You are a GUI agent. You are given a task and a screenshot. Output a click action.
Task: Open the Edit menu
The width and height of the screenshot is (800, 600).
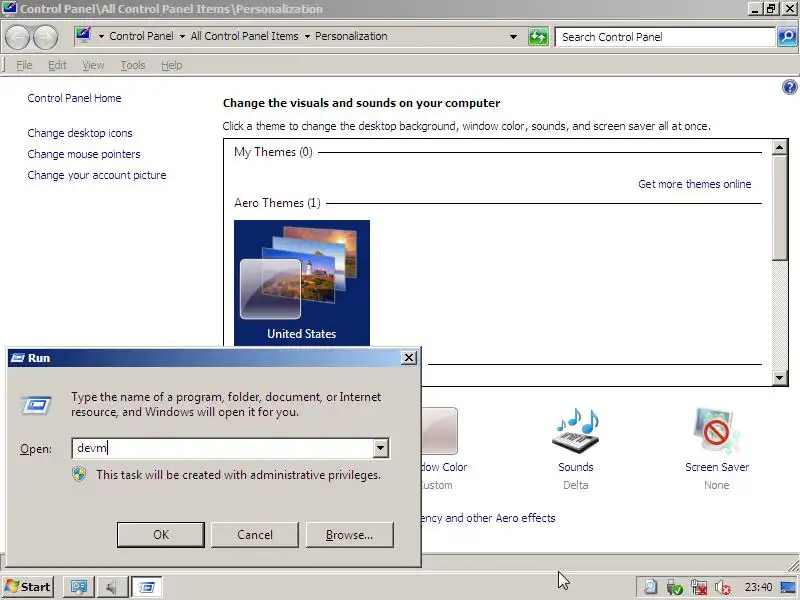57,65
